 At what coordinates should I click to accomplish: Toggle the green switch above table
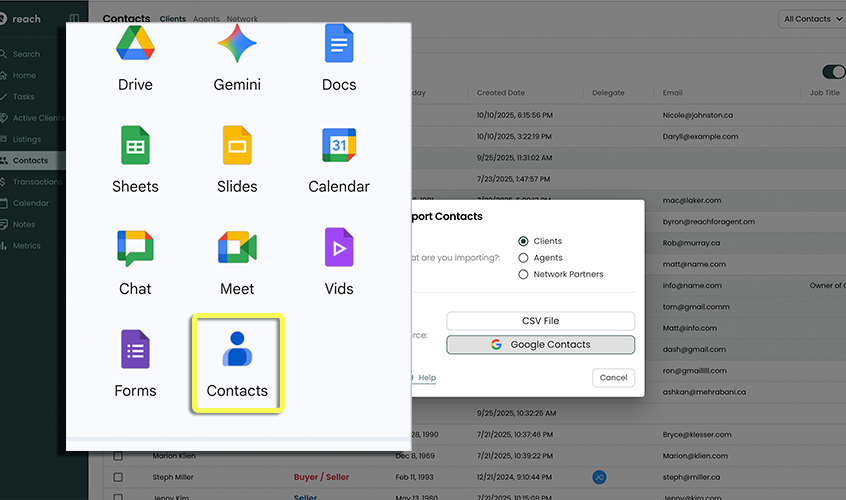[x=832, y=72]
